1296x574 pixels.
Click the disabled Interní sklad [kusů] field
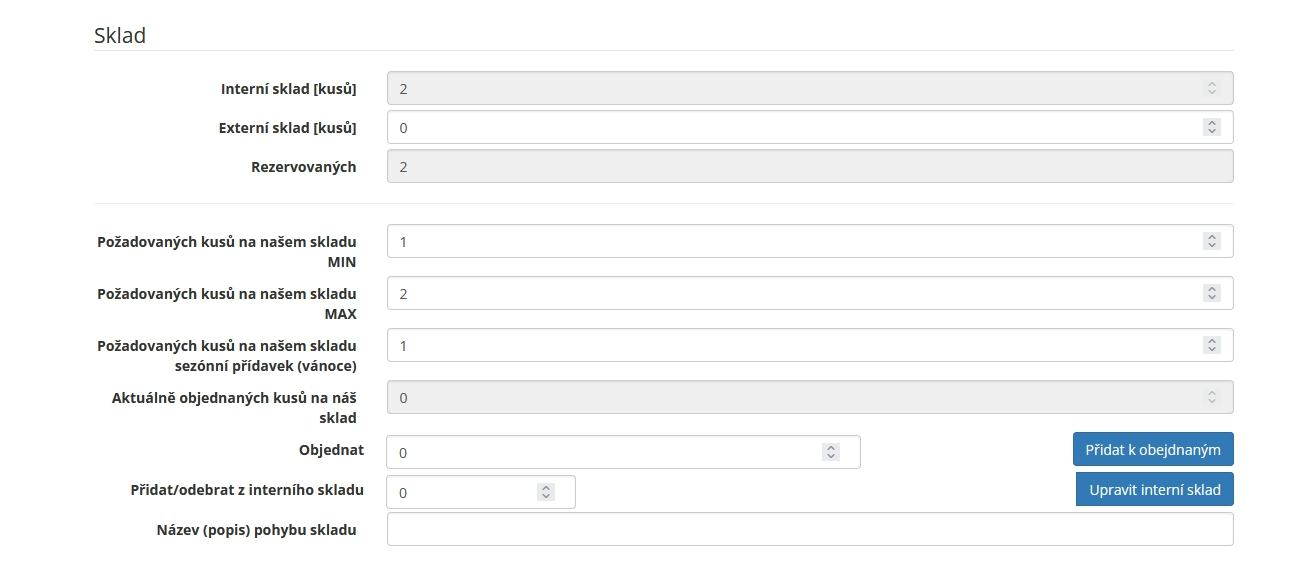(810, 88)
